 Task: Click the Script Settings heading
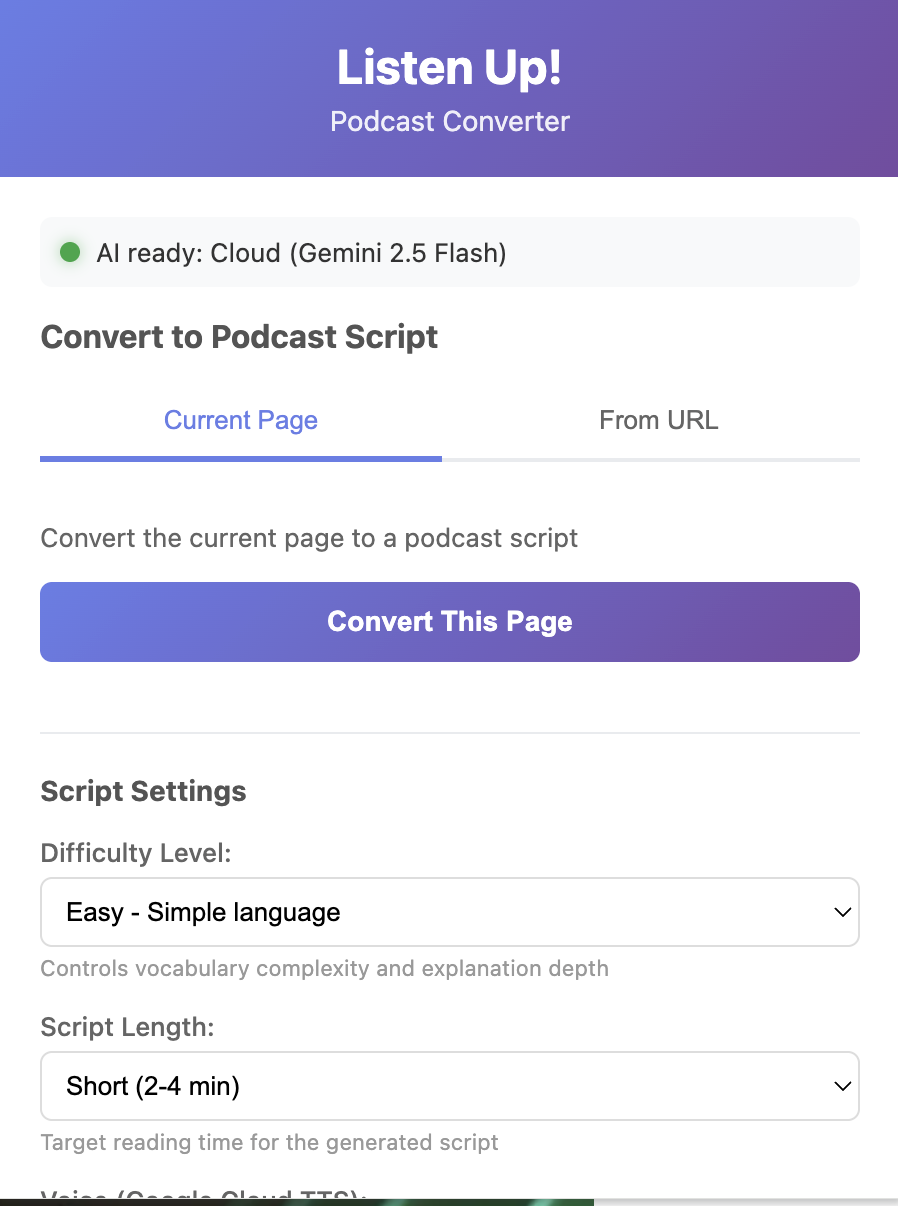click(143, 791)
